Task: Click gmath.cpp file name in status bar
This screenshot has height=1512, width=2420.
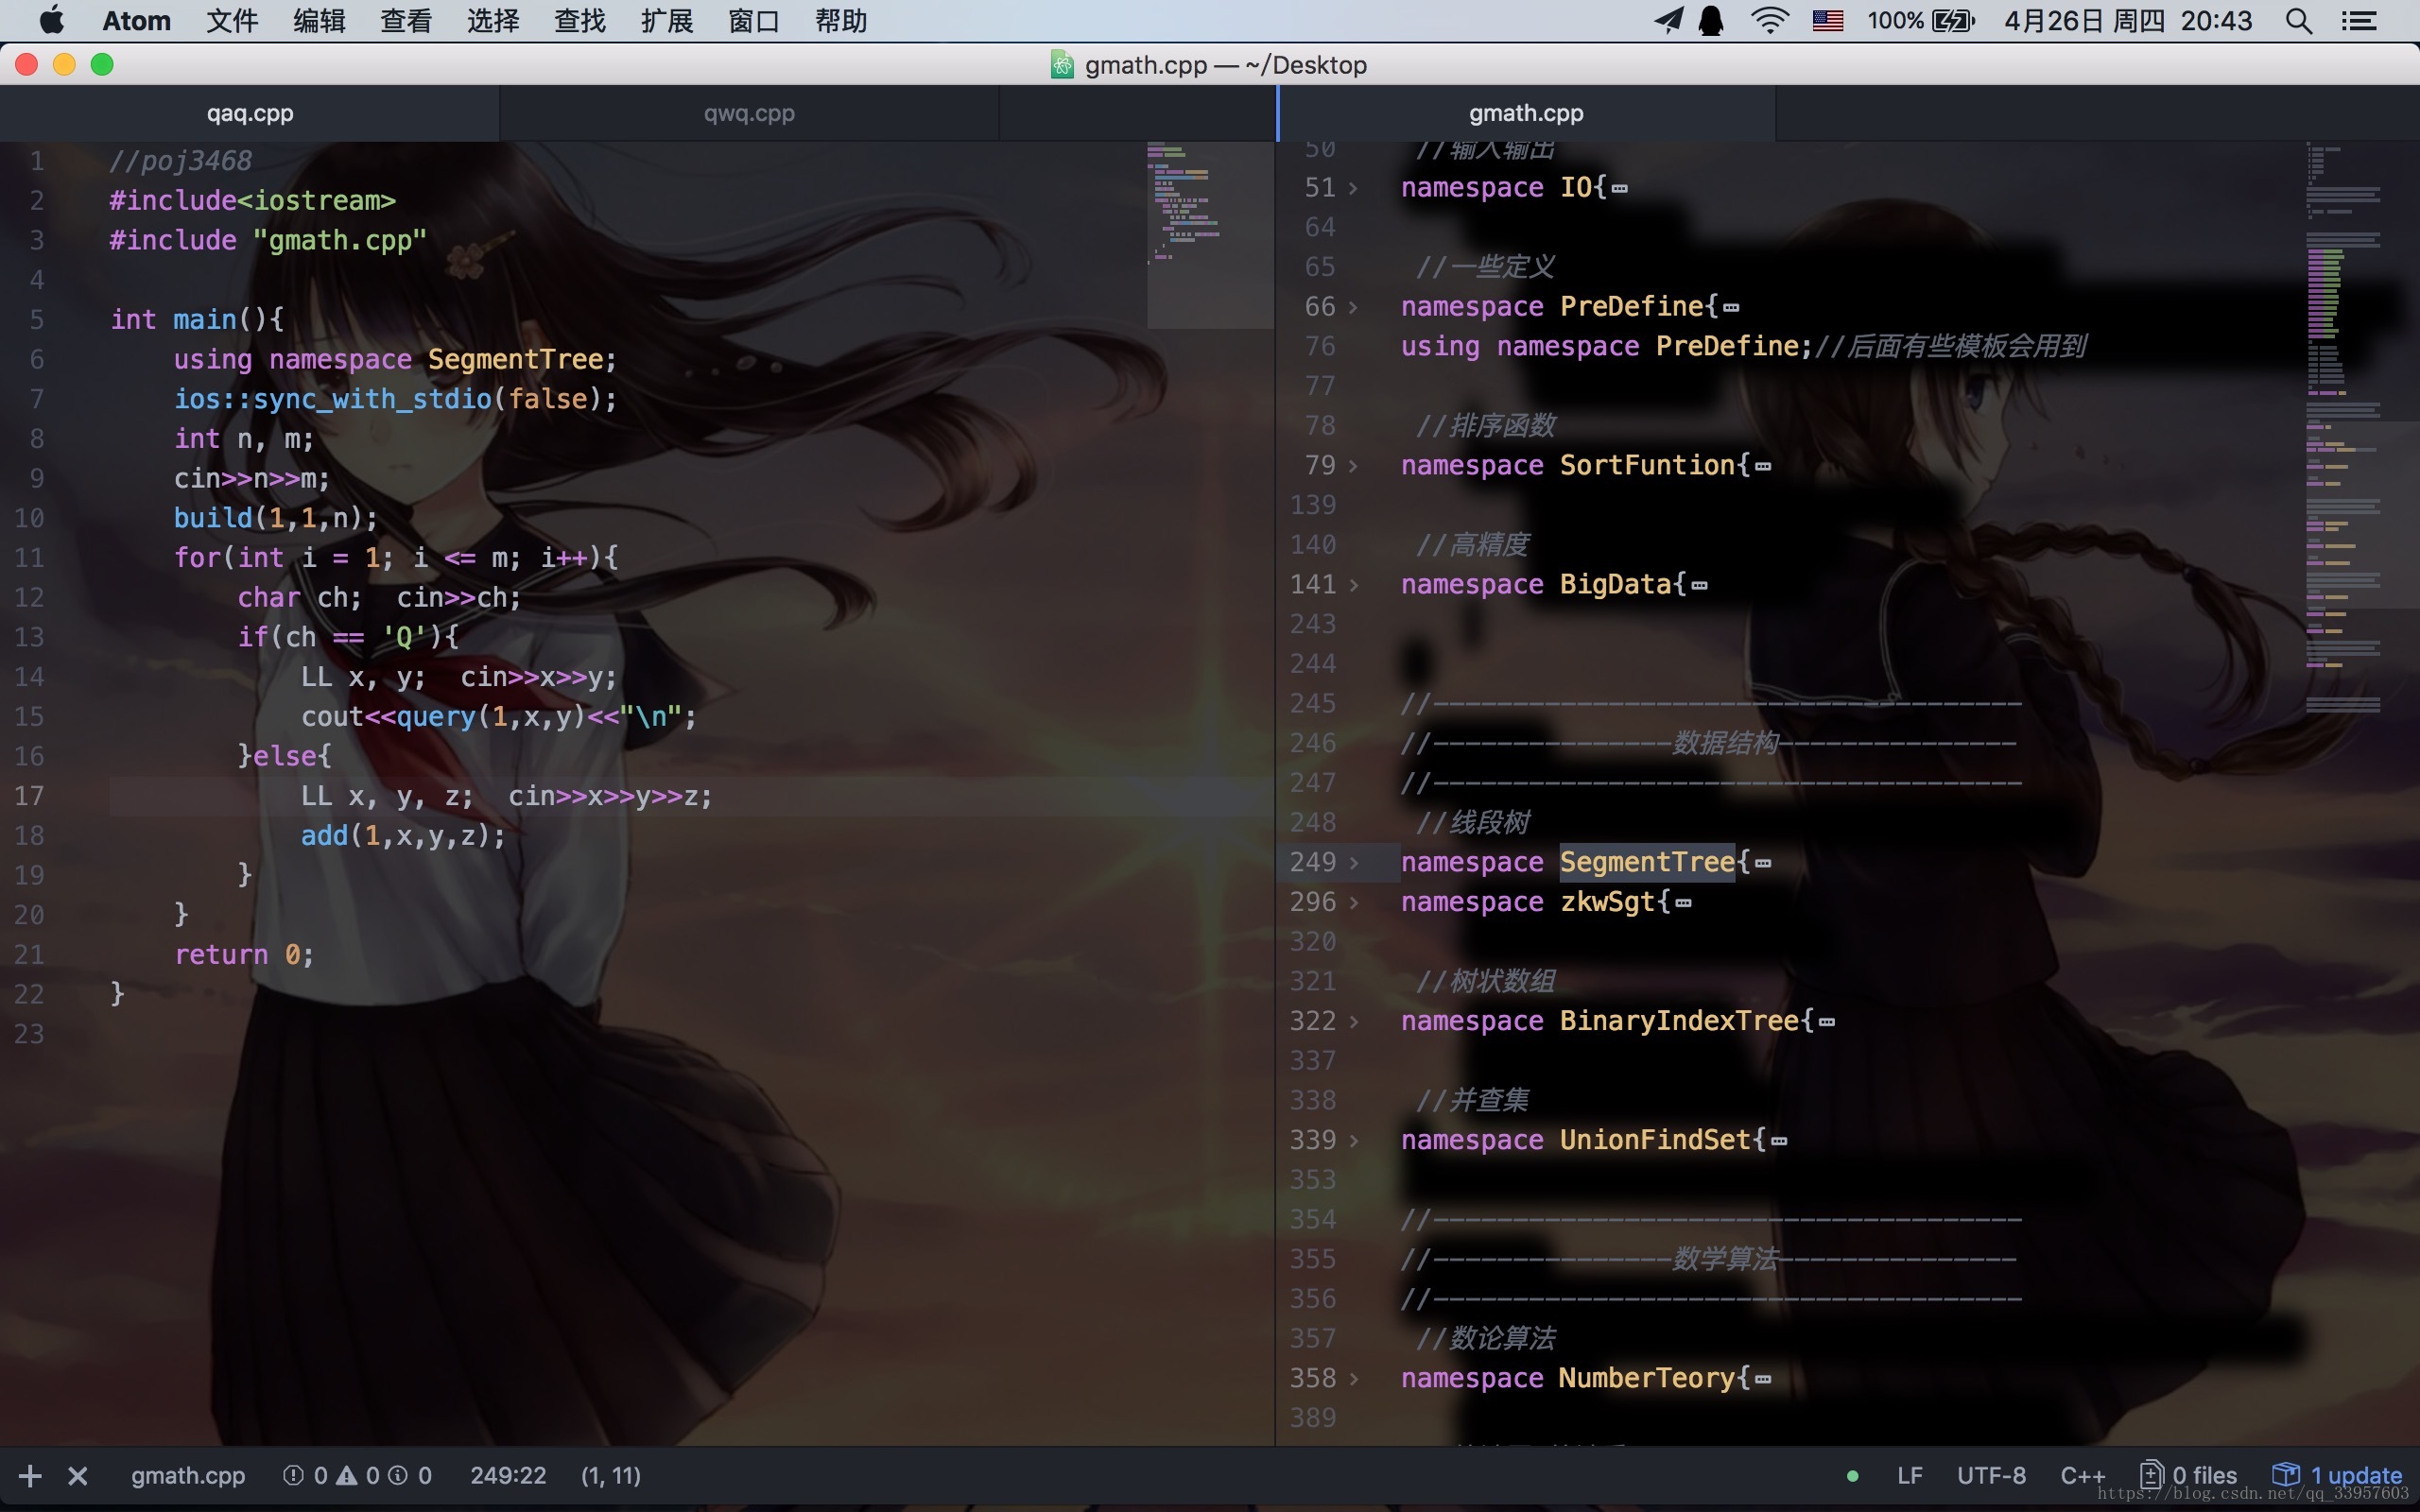Action: click(188, 1476)
